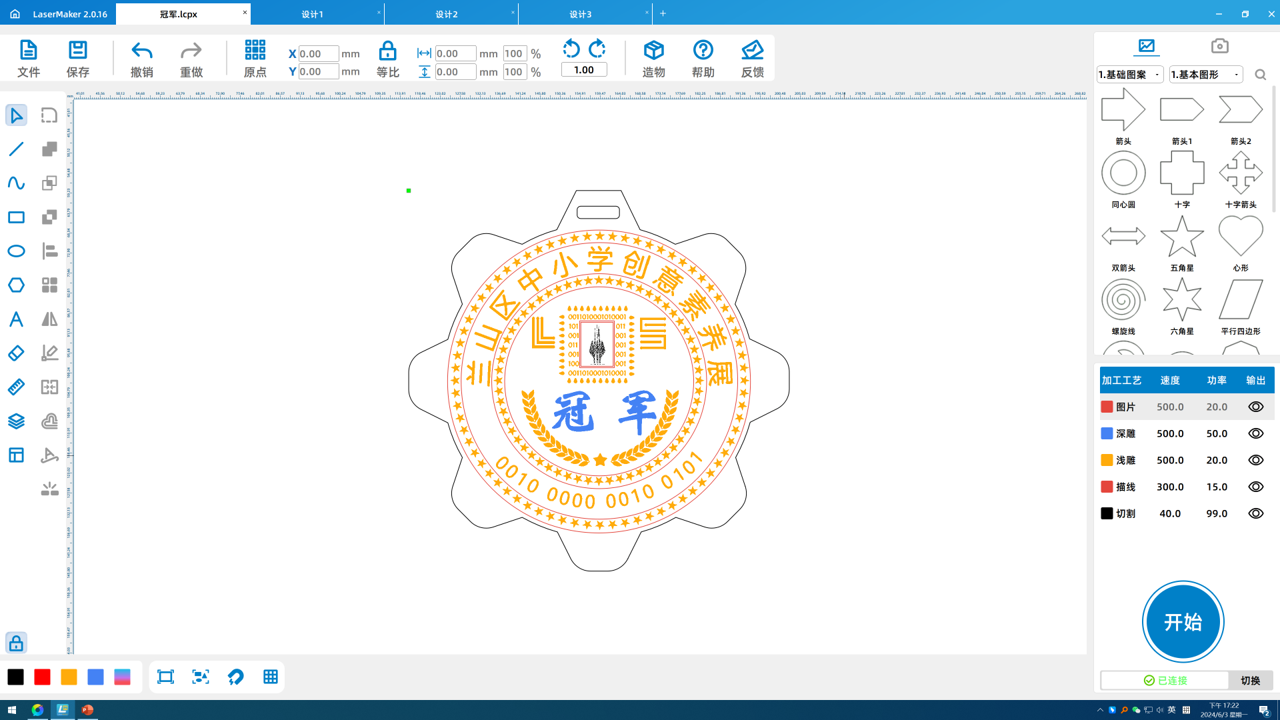The height and width of the screenshot is (720, 1280).
Task: Hide the 深雕 layer output
Action: coord(1255,434)
